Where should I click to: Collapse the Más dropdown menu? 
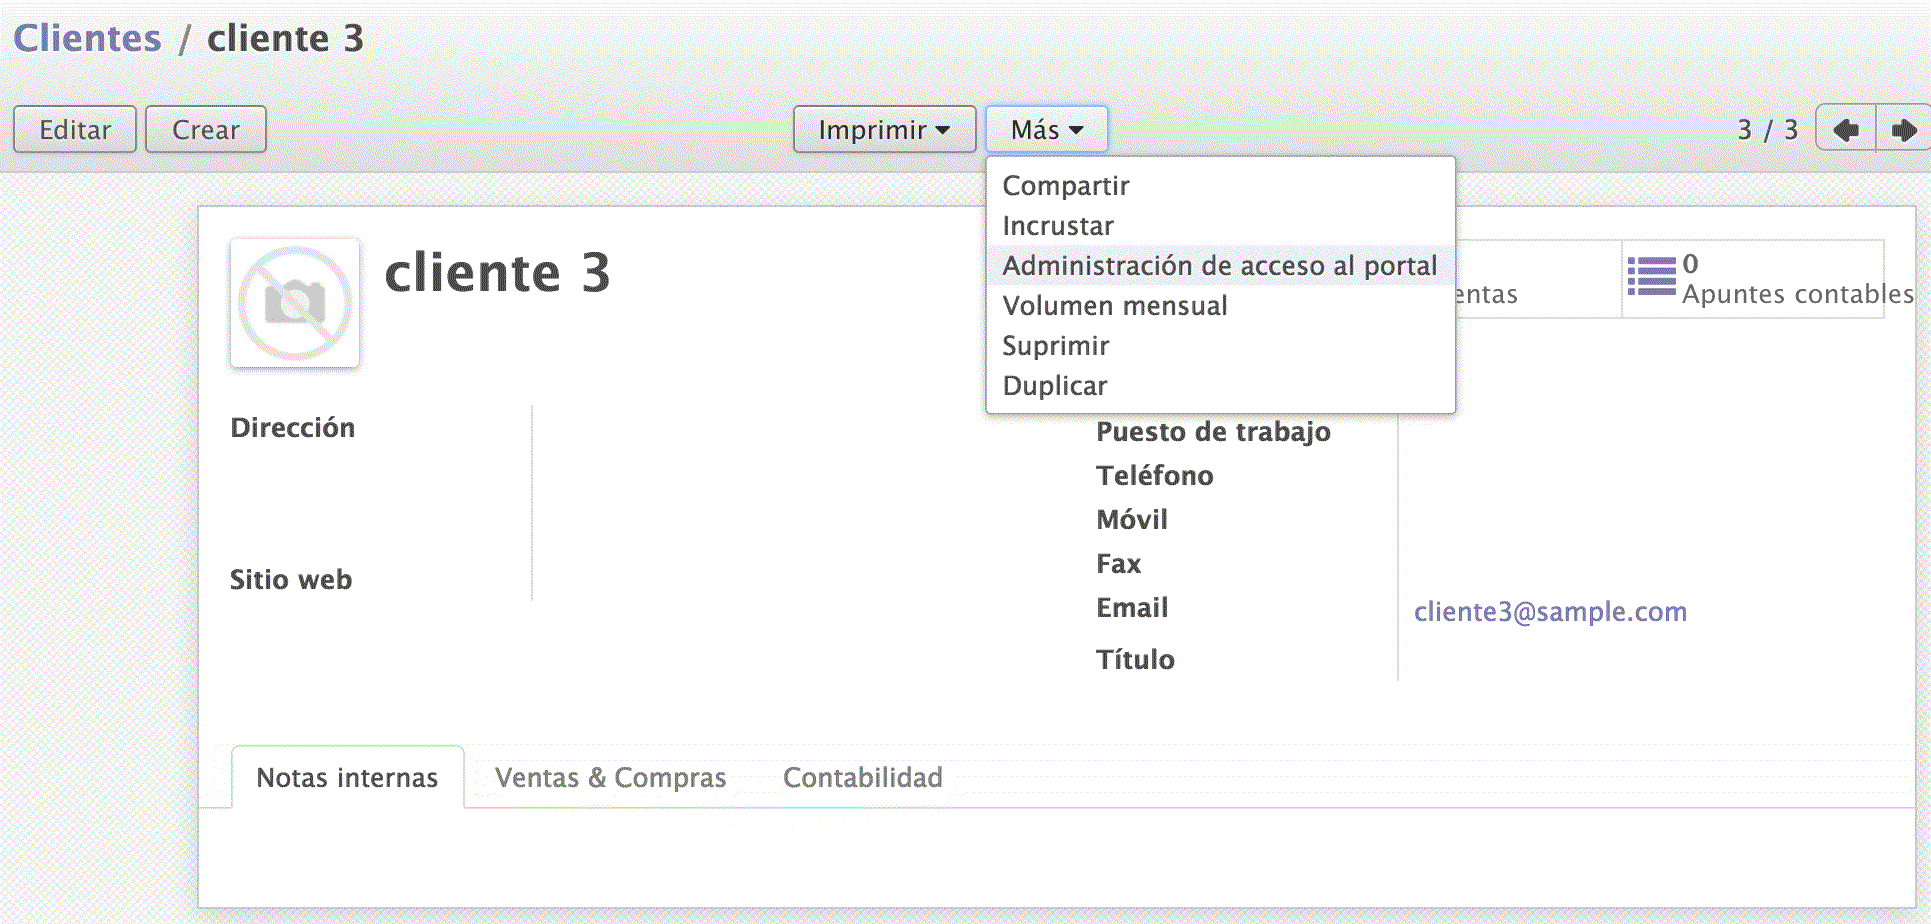[x=1046, y=130]
